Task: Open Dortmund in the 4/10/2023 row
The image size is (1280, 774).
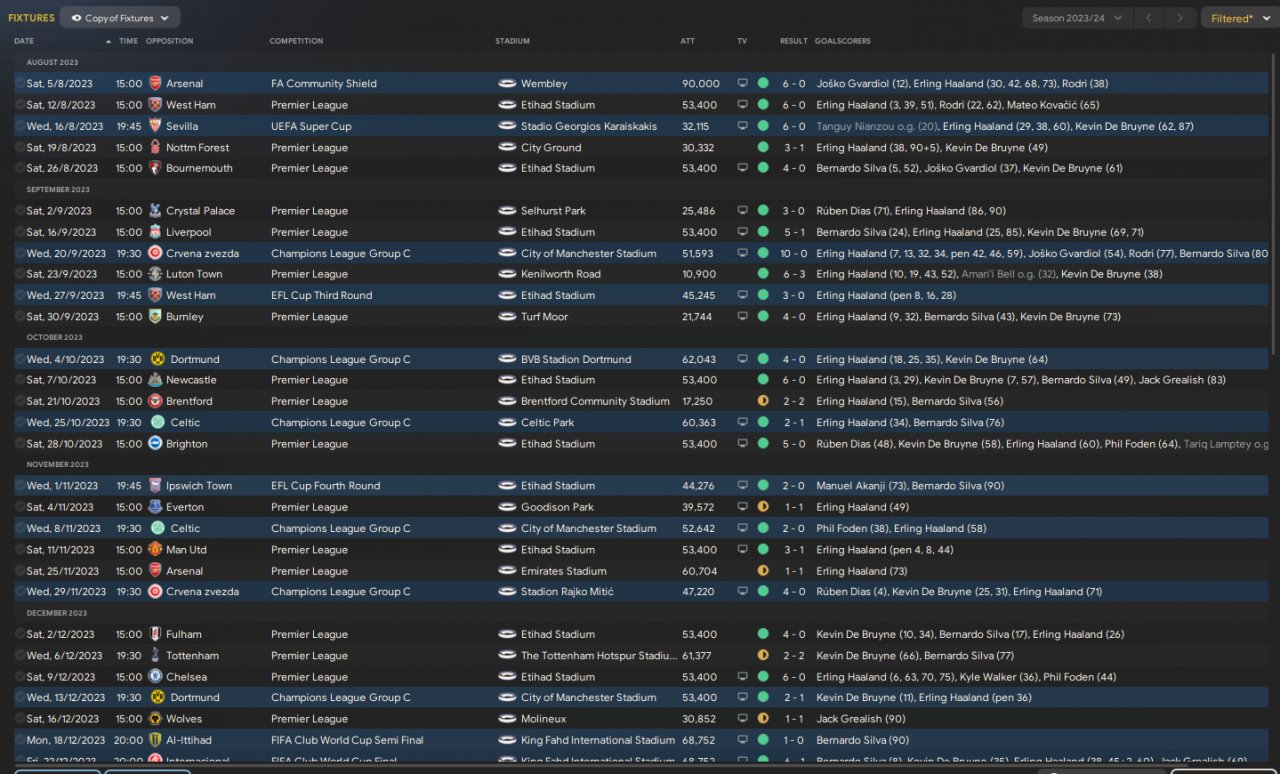Action: [x=195, y=359]
